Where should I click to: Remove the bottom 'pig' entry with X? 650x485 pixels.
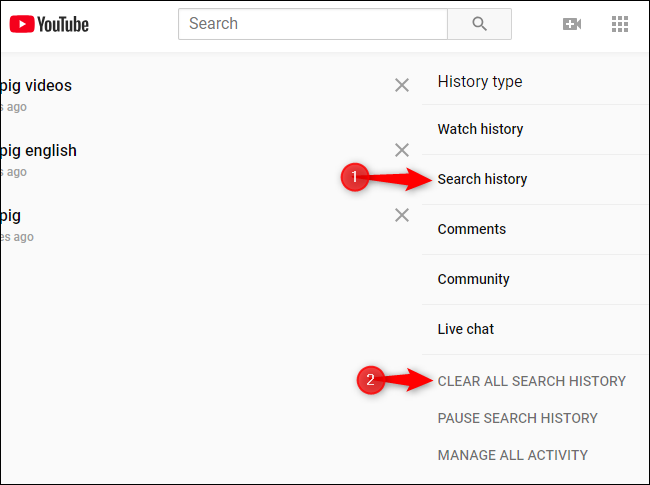[x=402, y=215]
